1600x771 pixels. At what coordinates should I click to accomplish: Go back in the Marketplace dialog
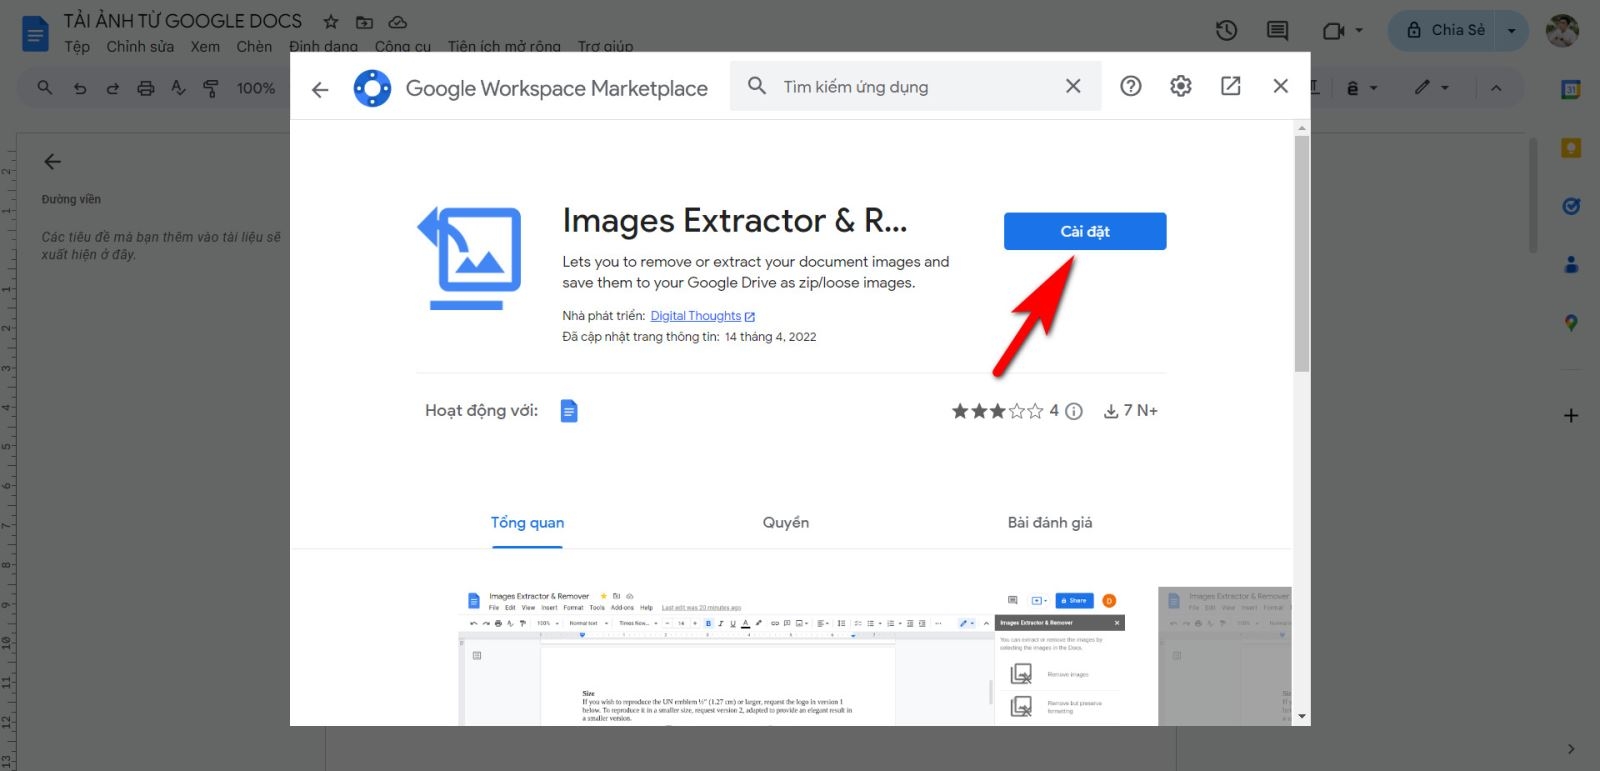[320, 90]
